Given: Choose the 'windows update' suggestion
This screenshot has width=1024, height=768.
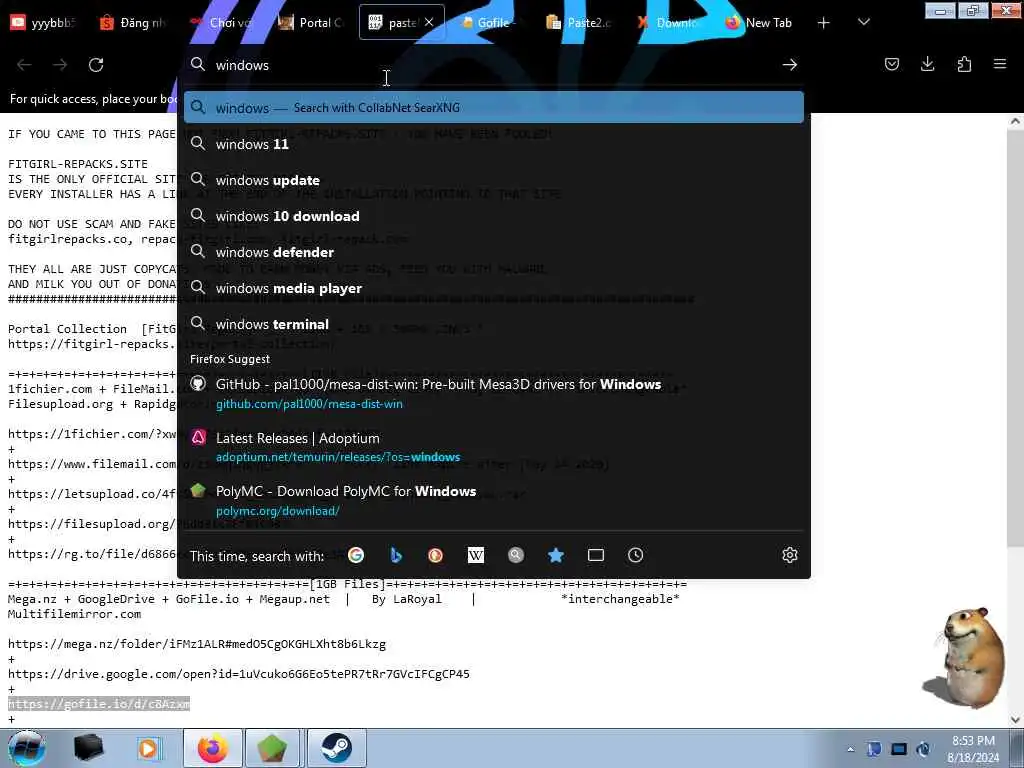Looking at the screenshot, I should pos(494,180).
